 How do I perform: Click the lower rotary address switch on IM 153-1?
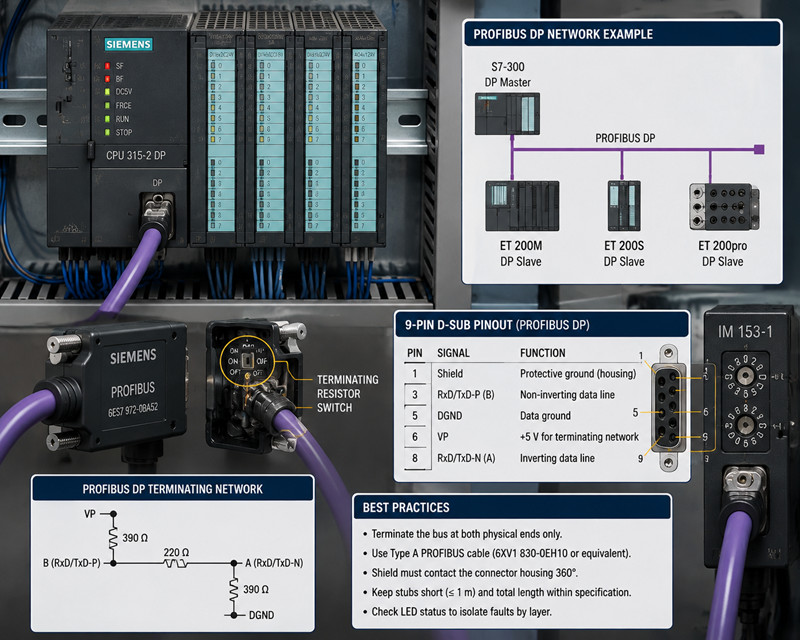tap(745, 425)
